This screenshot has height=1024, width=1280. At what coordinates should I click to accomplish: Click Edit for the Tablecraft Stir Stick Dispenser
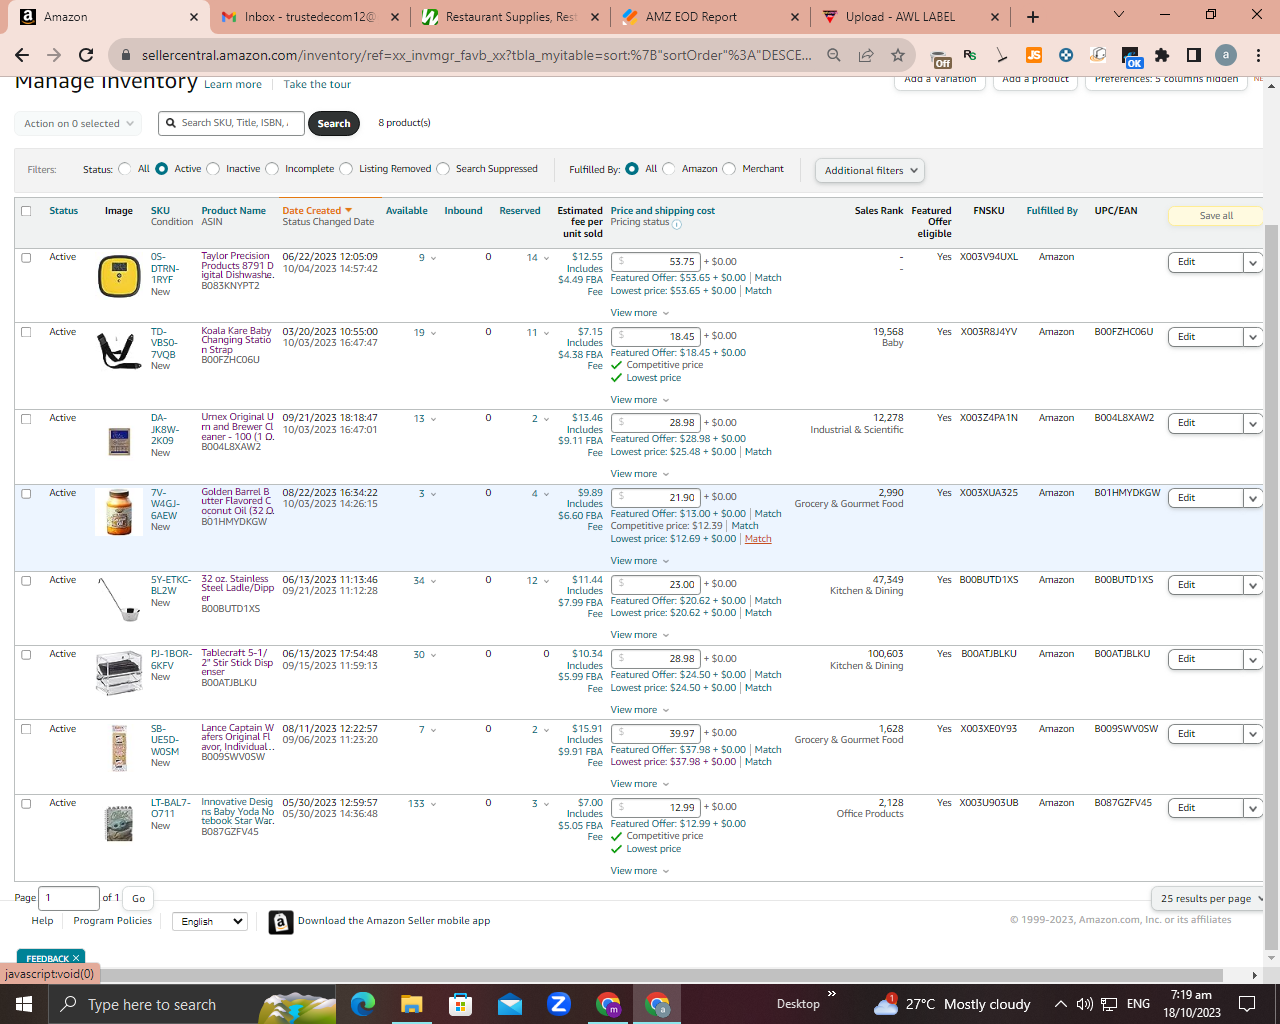[x=1206, y=659]
